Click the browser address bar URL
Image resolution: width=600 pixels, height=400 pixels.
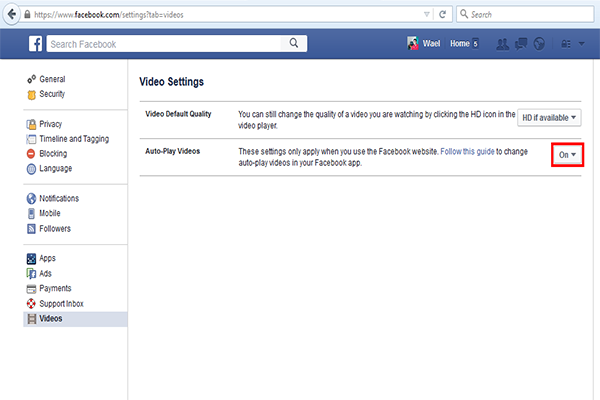point(109,15)
